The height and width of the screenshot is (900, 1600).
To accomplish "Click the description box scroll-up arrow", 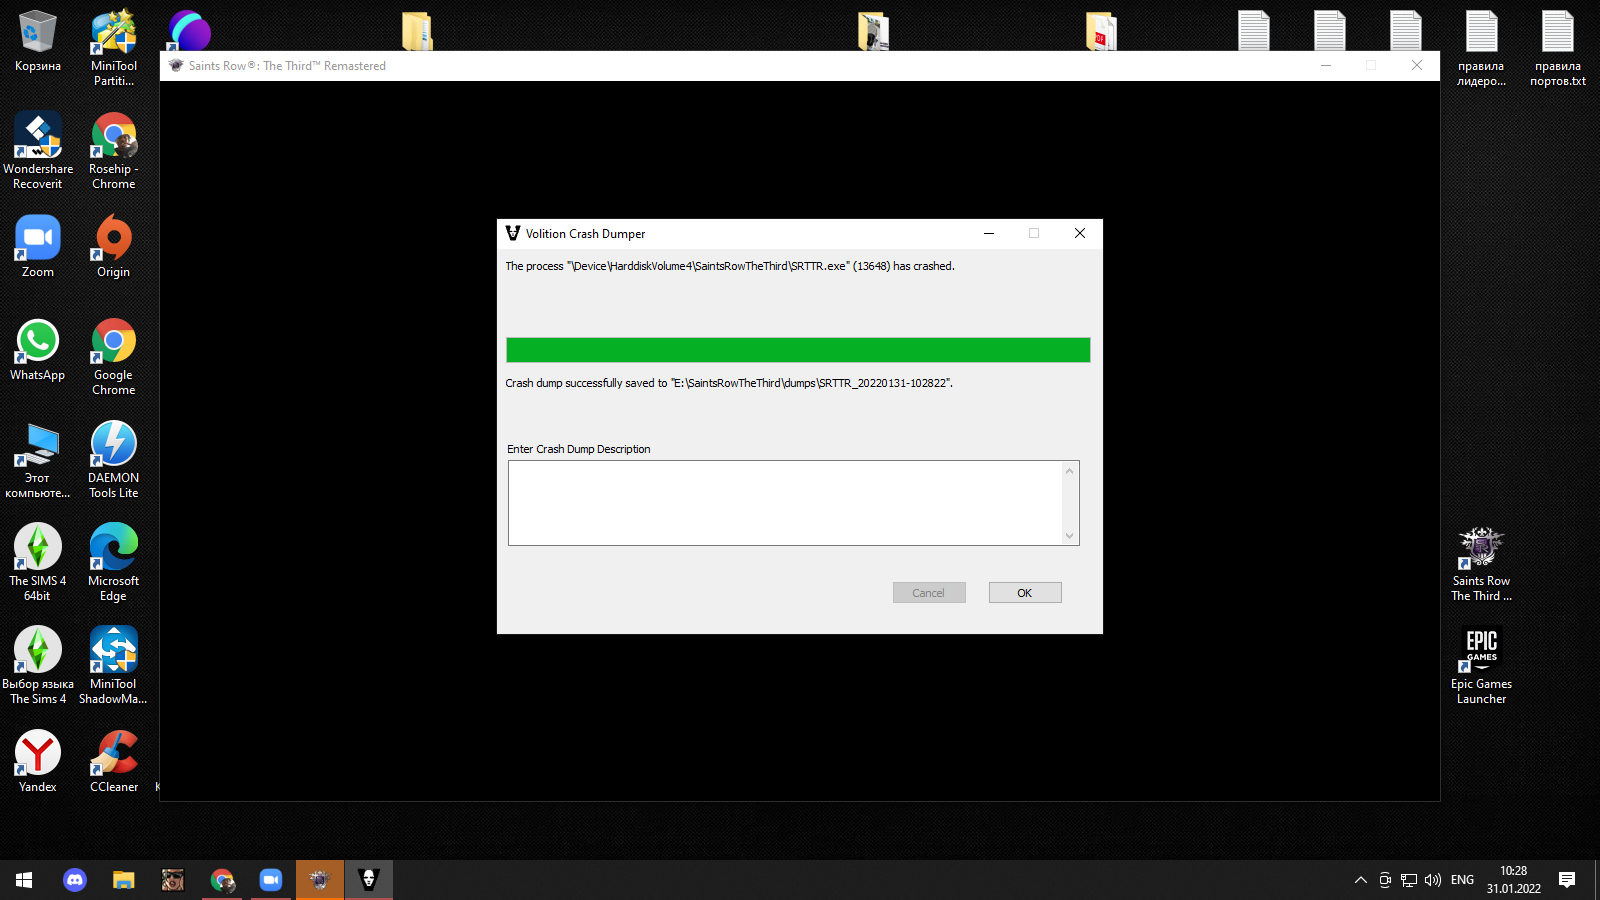I will pyautogui.click(x=1070, y=471).
